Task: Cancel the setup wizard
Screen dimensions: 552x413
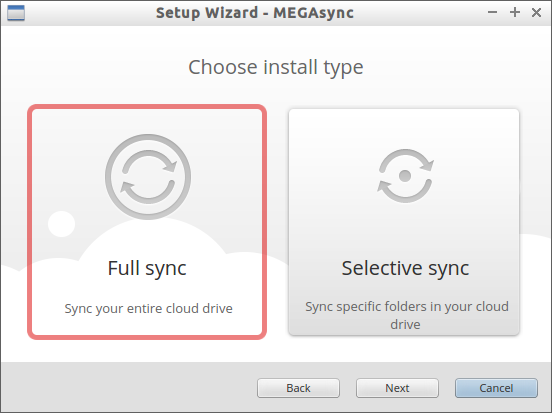Action: (496, 388)
